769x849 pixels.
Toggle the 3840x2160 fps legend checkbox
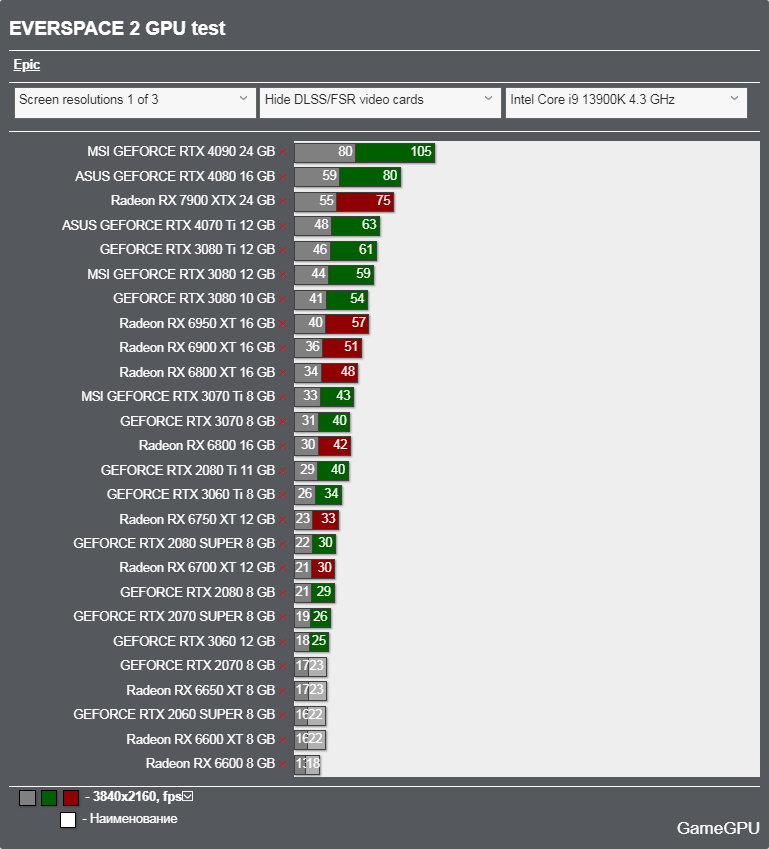188,796
